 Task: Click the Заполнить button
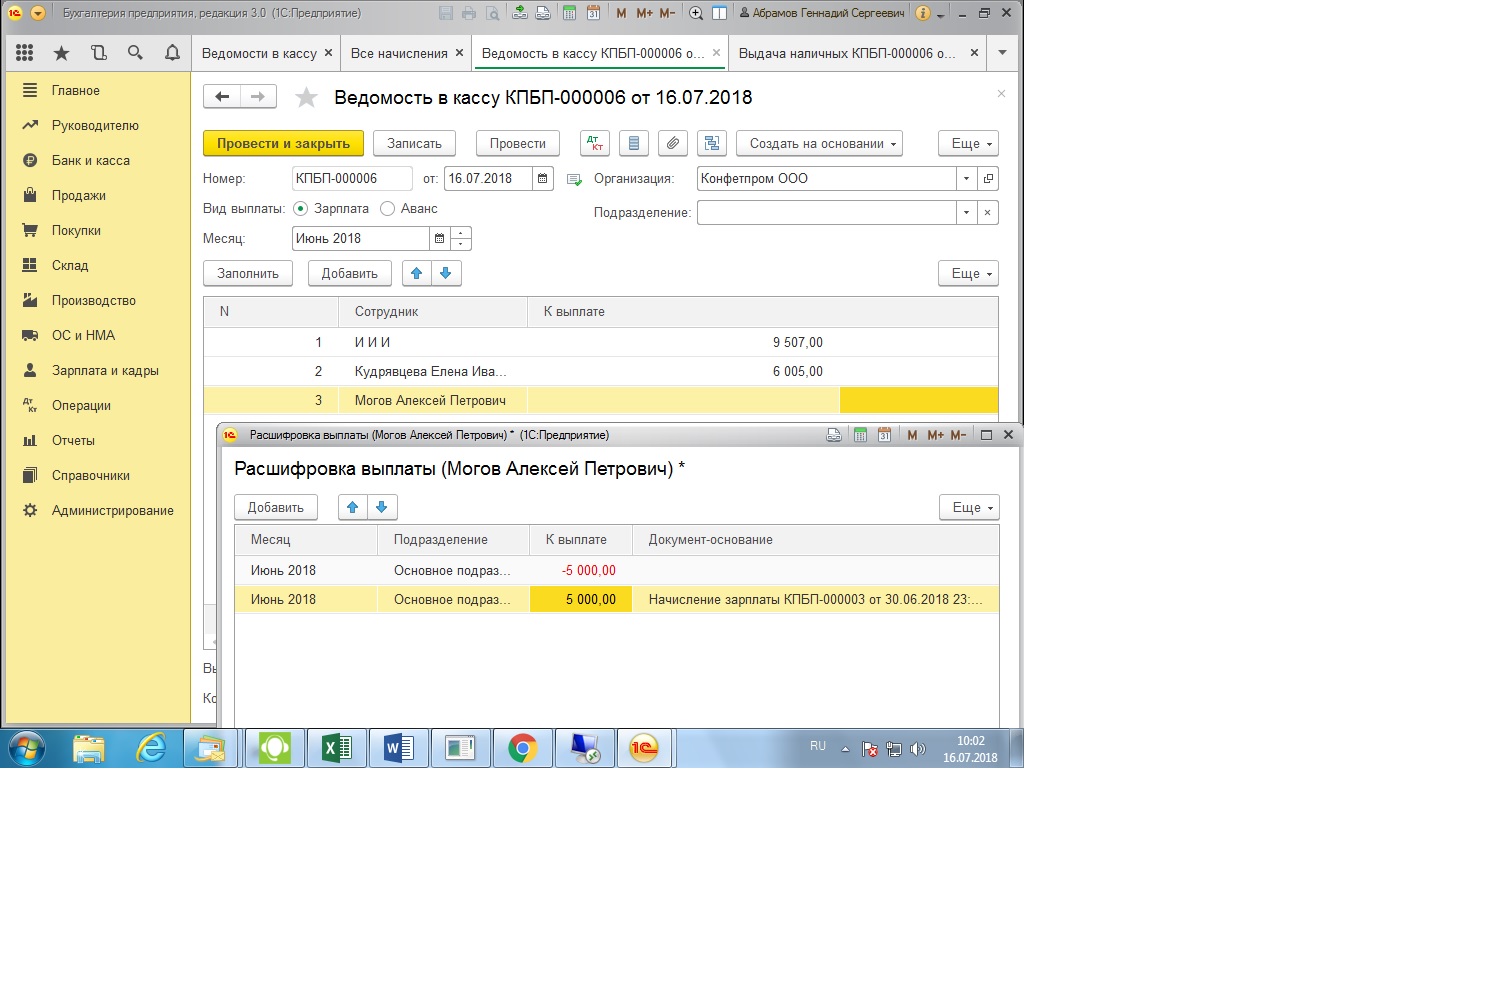click(x=248, y=273)
